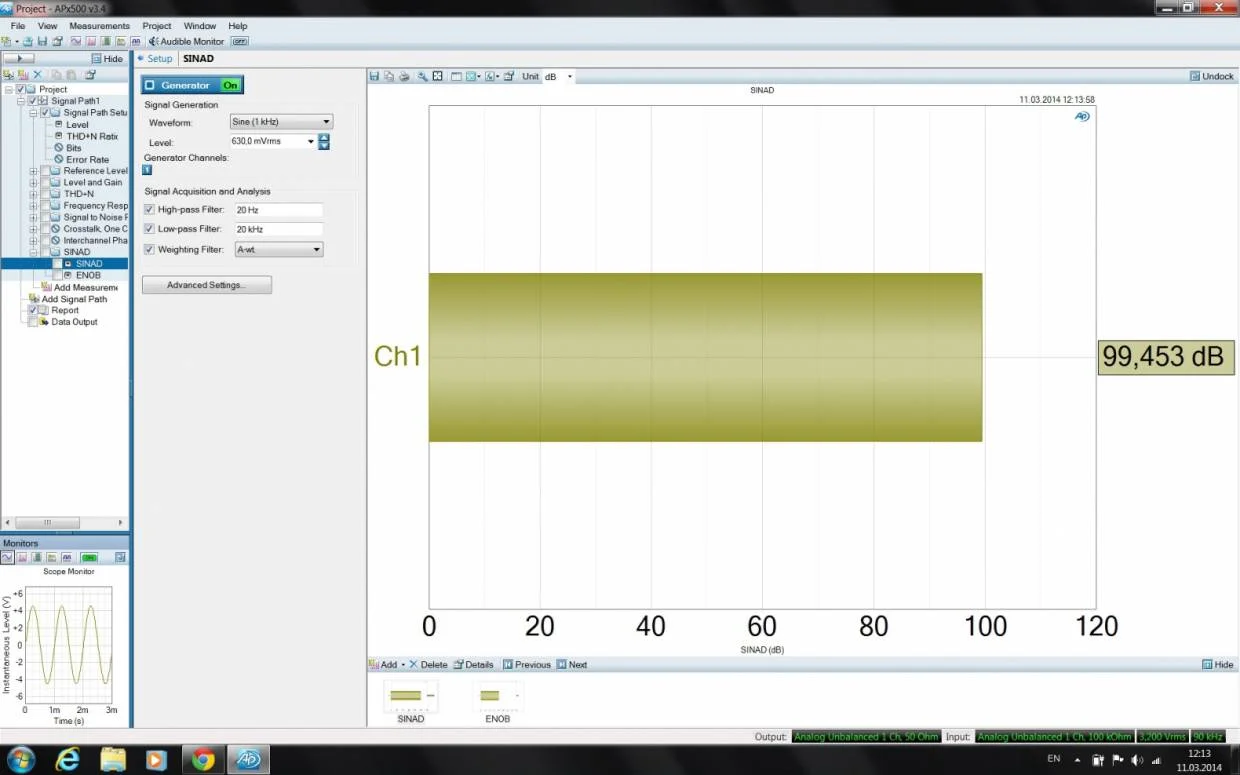The height and width of the screenshot is (775, 1240).
Task: Select the second icon in Monitors panel toolbar
Action: point(22,557)
